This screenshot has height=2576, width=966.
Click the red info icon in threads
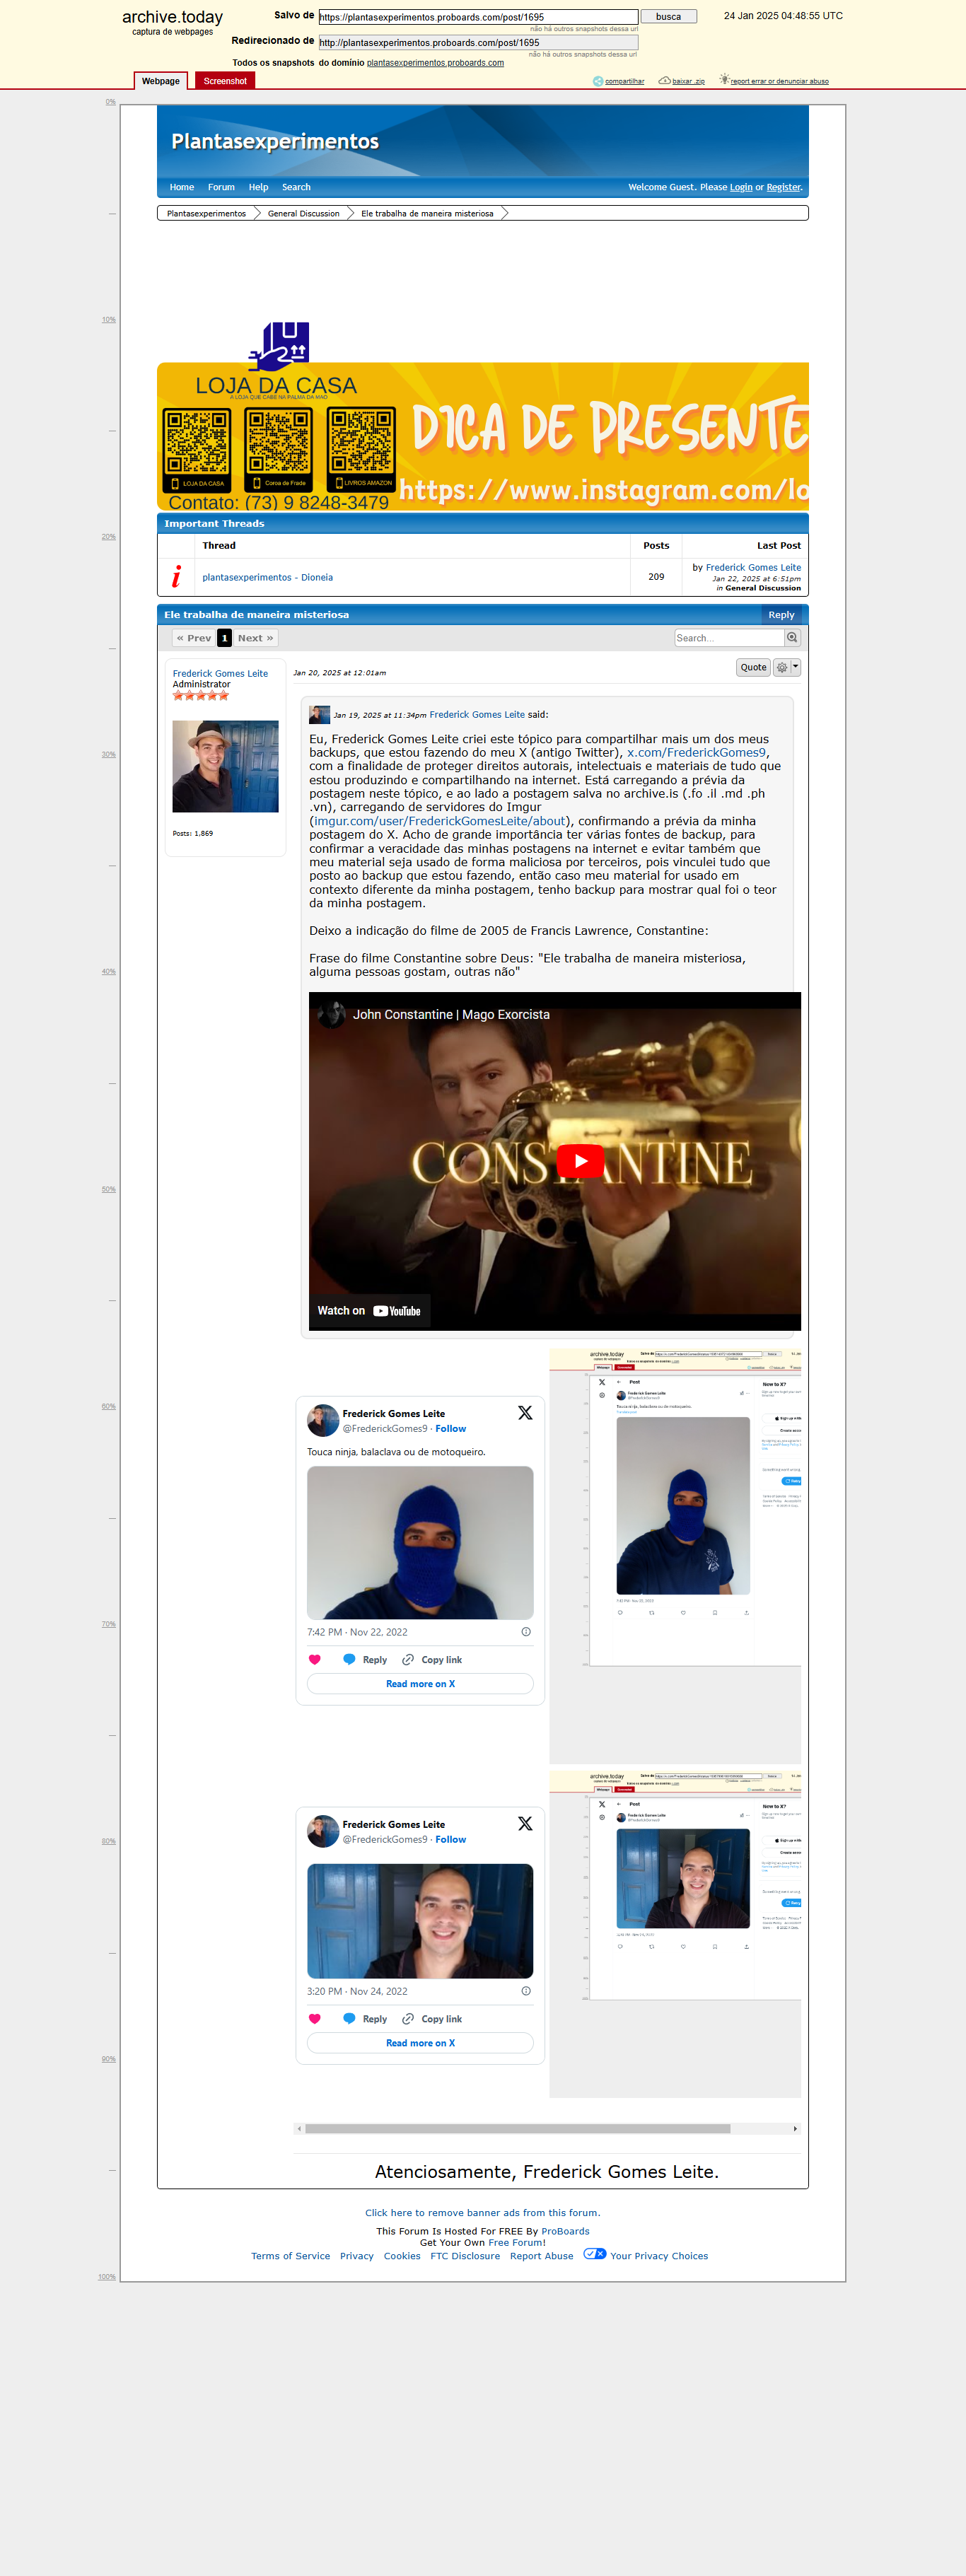(176, 576)
